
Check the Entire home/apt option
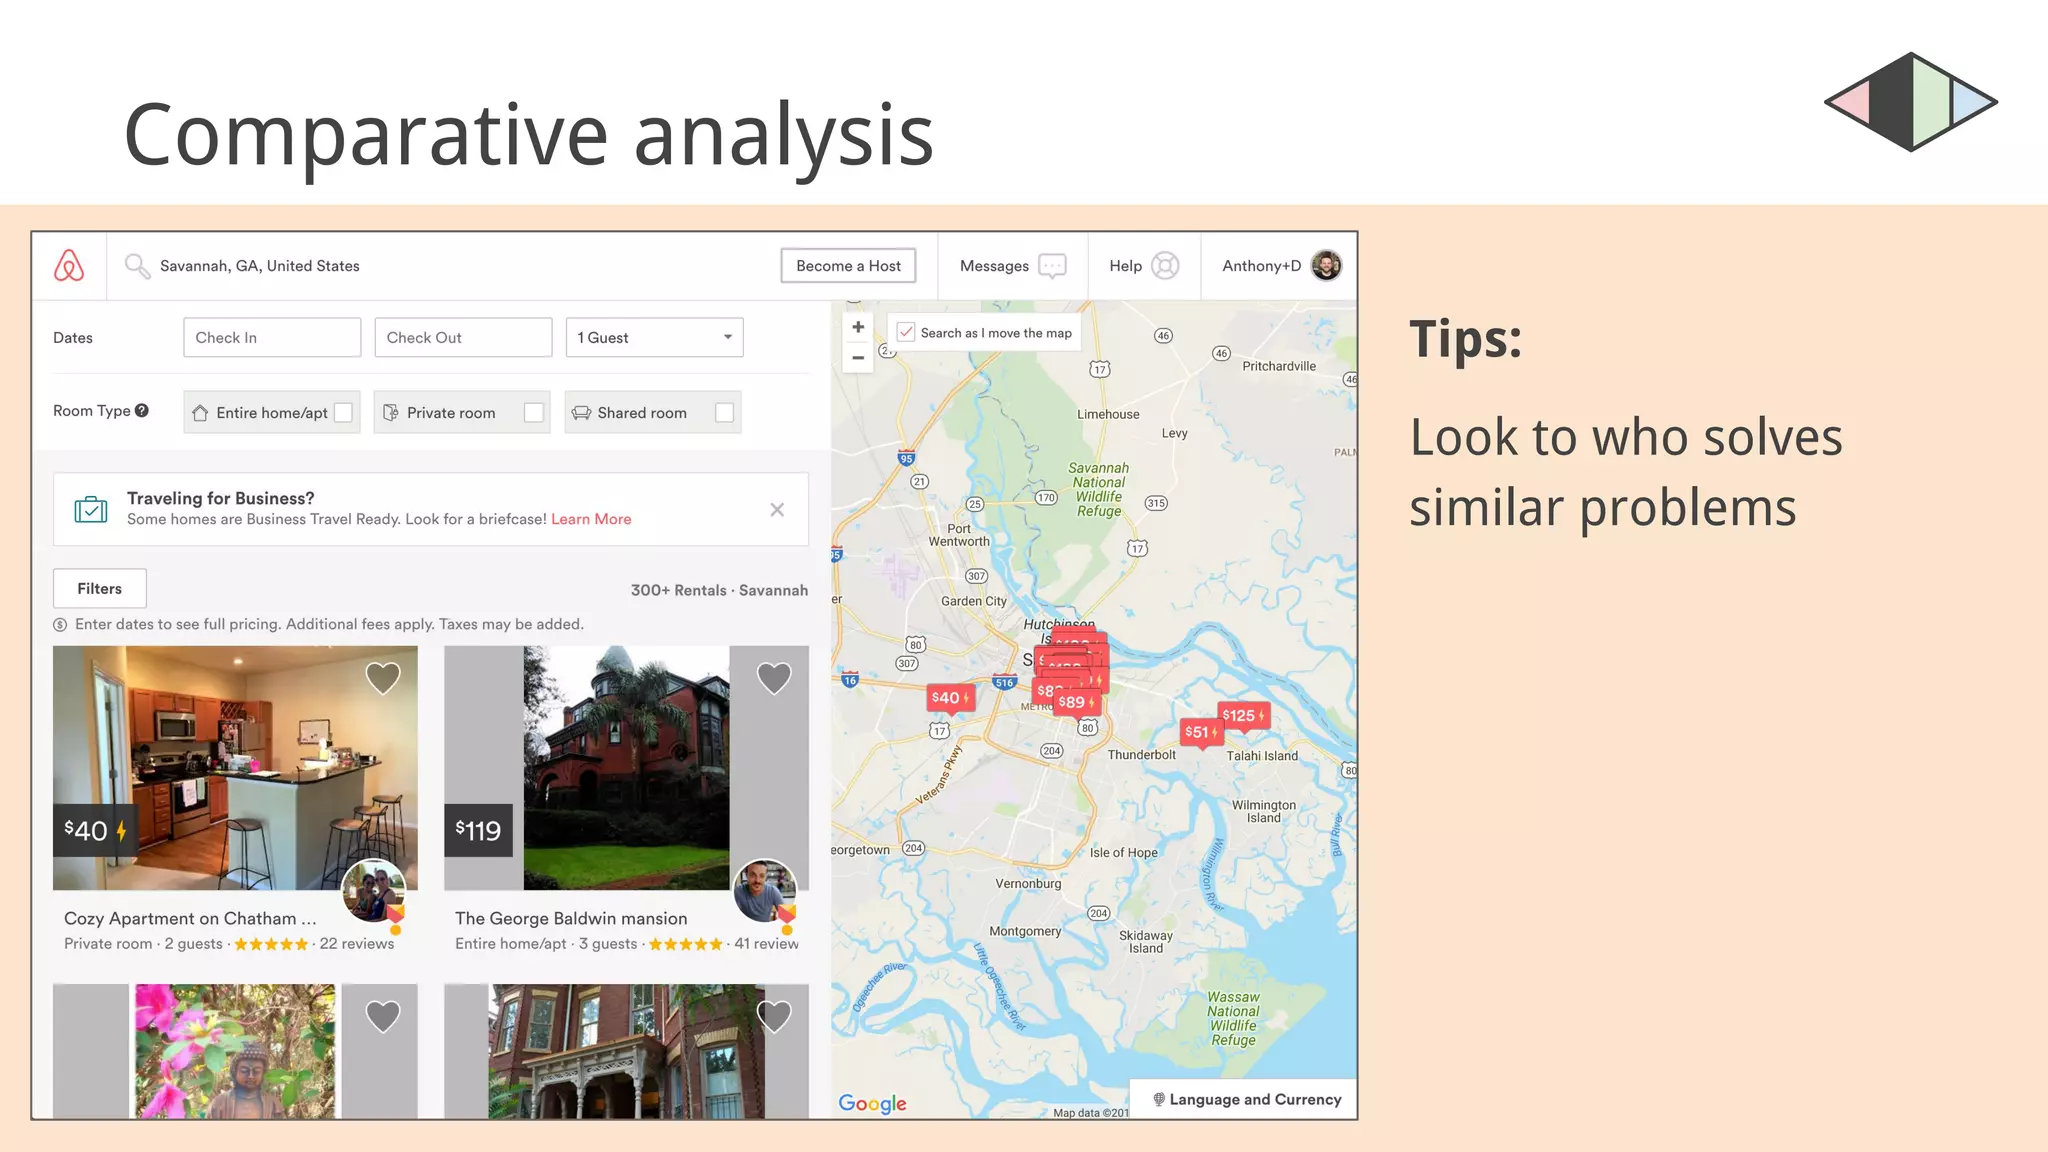coord(343,412)
